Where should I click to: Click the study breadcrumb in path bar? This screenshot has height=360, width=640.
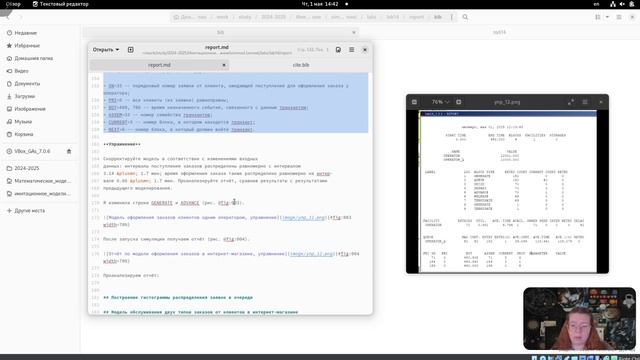coord(245,17)
